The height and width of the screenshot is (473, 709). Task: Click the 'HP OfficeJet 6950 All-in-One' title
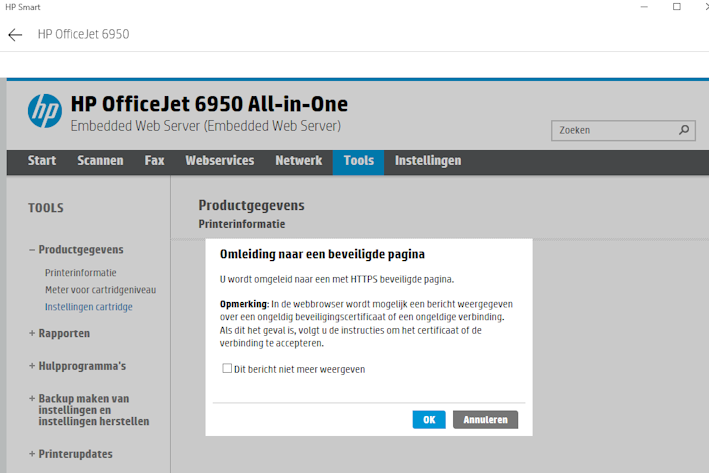[x=209, y=104]
